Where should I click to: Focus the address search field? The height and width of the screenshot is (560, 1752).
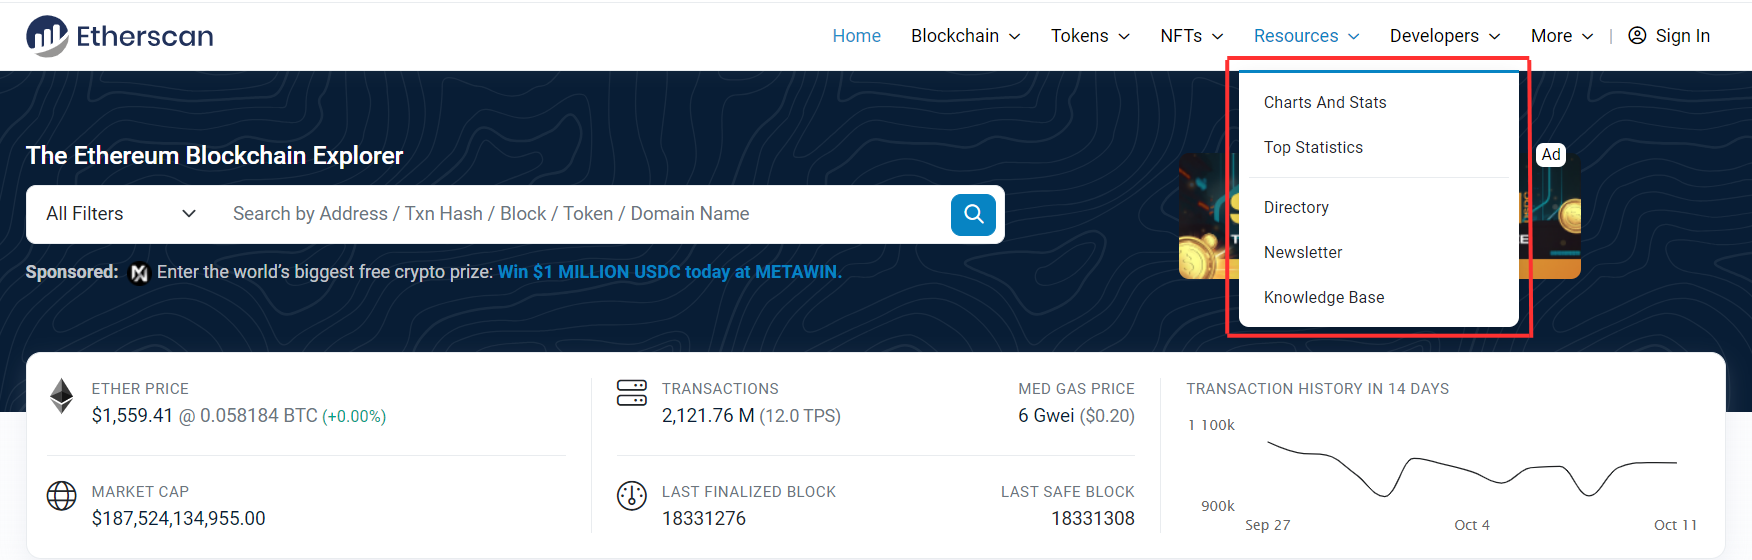tap(585, 214)
